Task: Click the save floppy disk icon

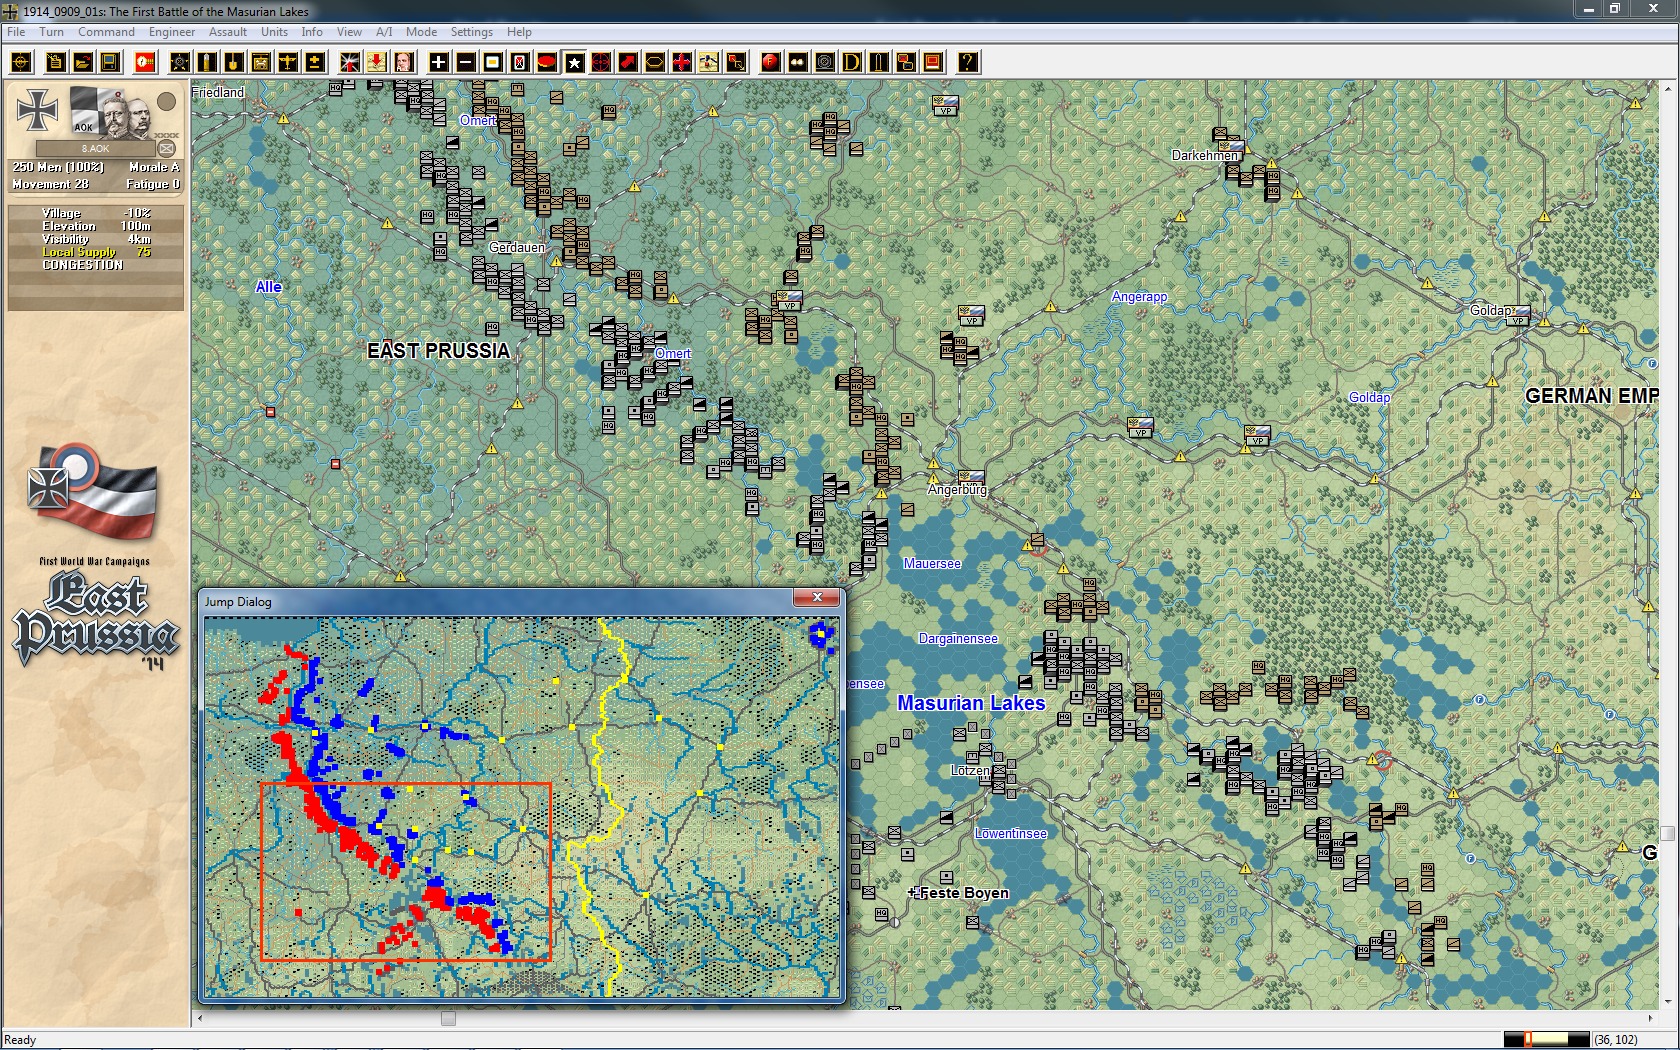Action: click(110, 62)
